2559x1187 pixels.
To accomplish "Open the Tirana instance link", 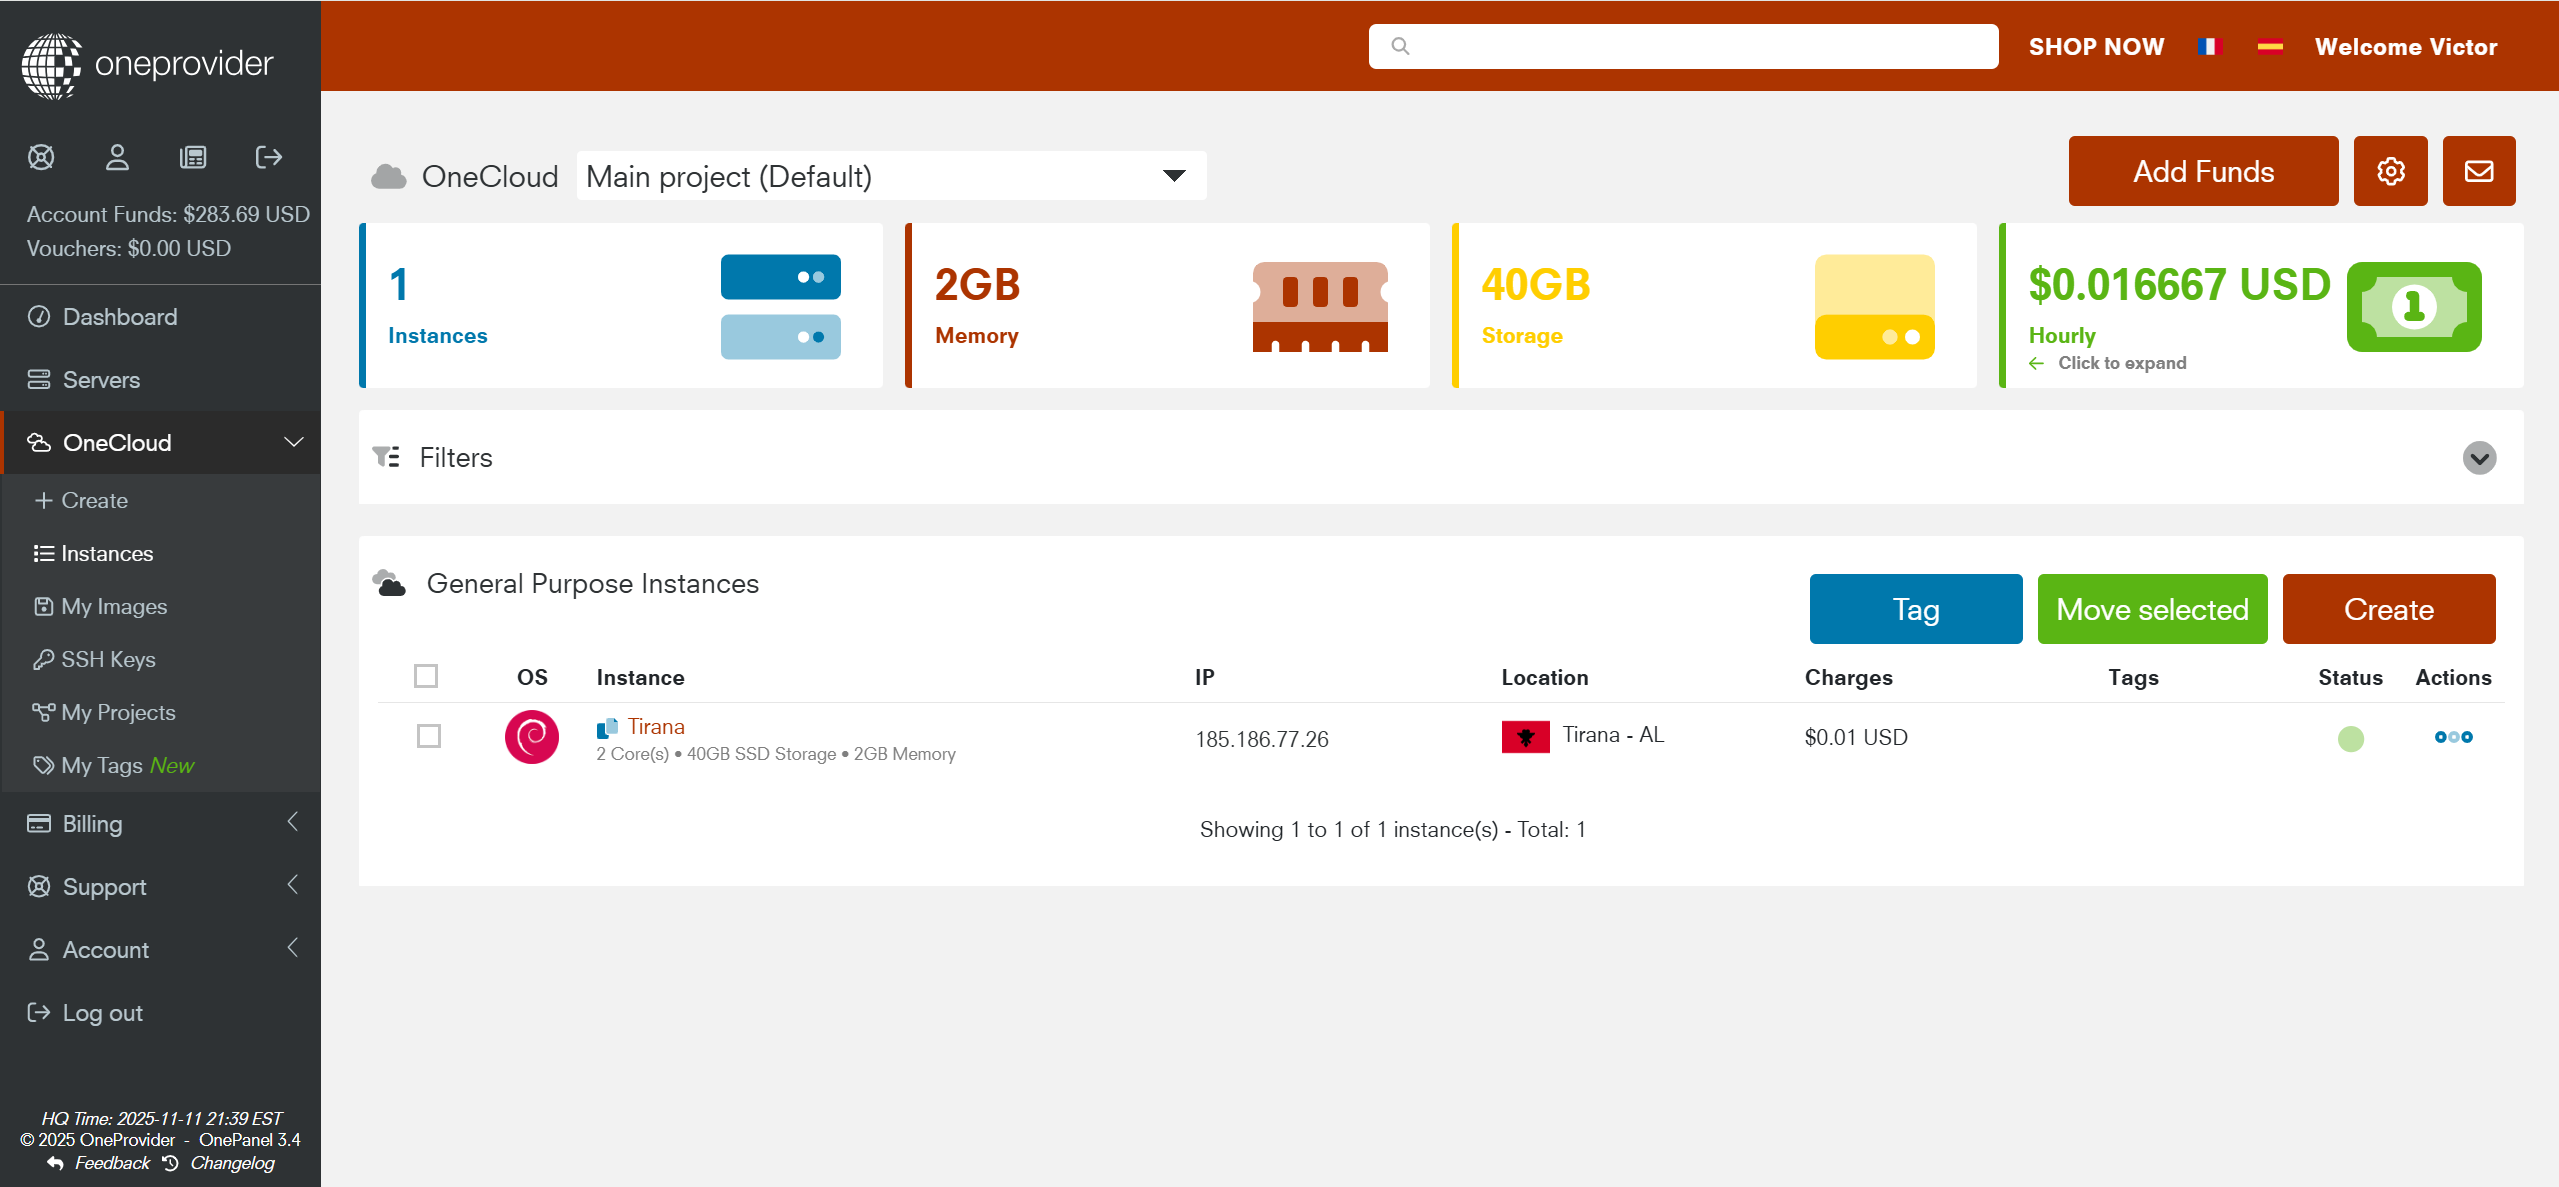I will coord(656,727).
